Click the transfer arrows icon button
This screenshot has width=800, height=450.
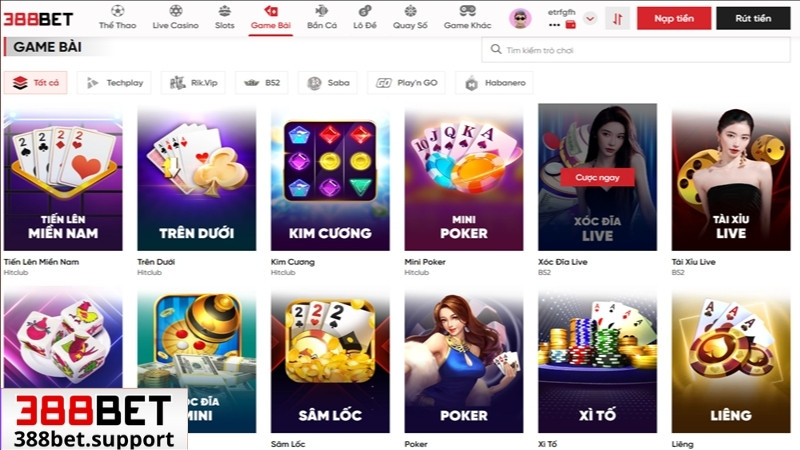pos(617,19)
